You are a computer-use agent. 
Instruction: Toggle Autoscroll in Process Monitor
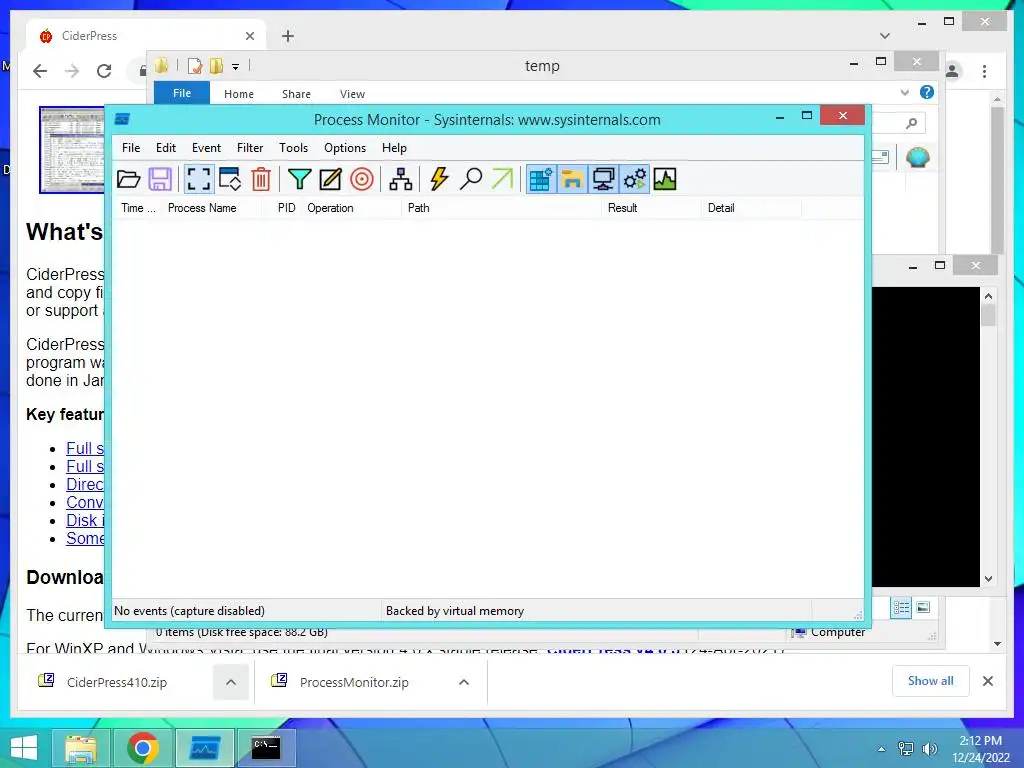tap(230, 179)
